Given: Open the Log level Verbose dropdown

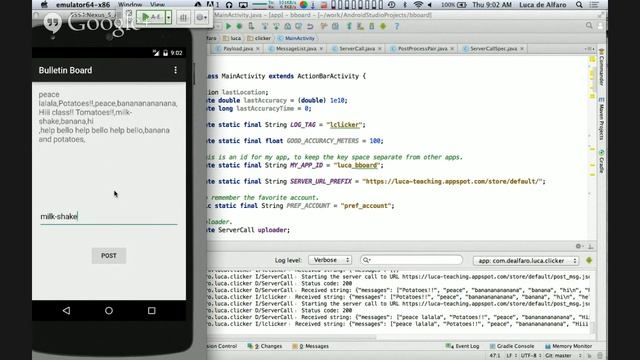Looking at the screenshot, I should (x=330, y=260).
